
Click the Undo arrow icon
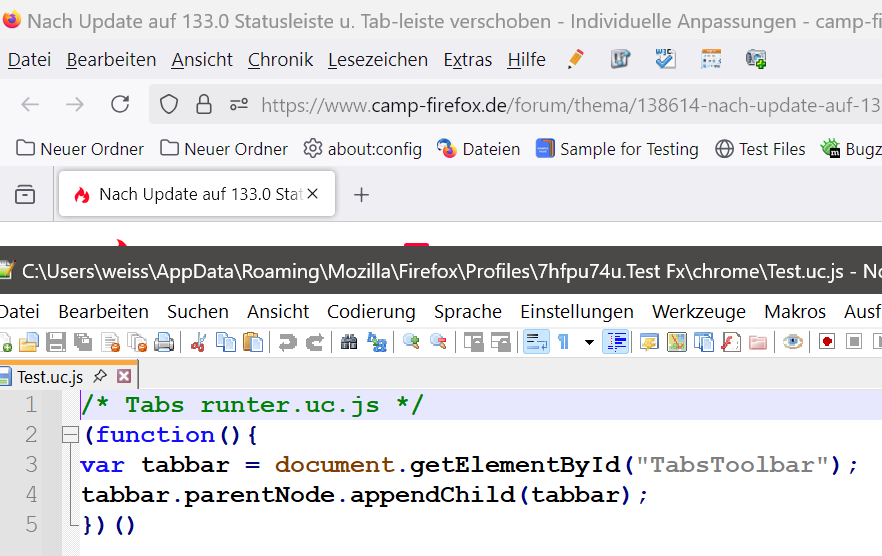288,342
